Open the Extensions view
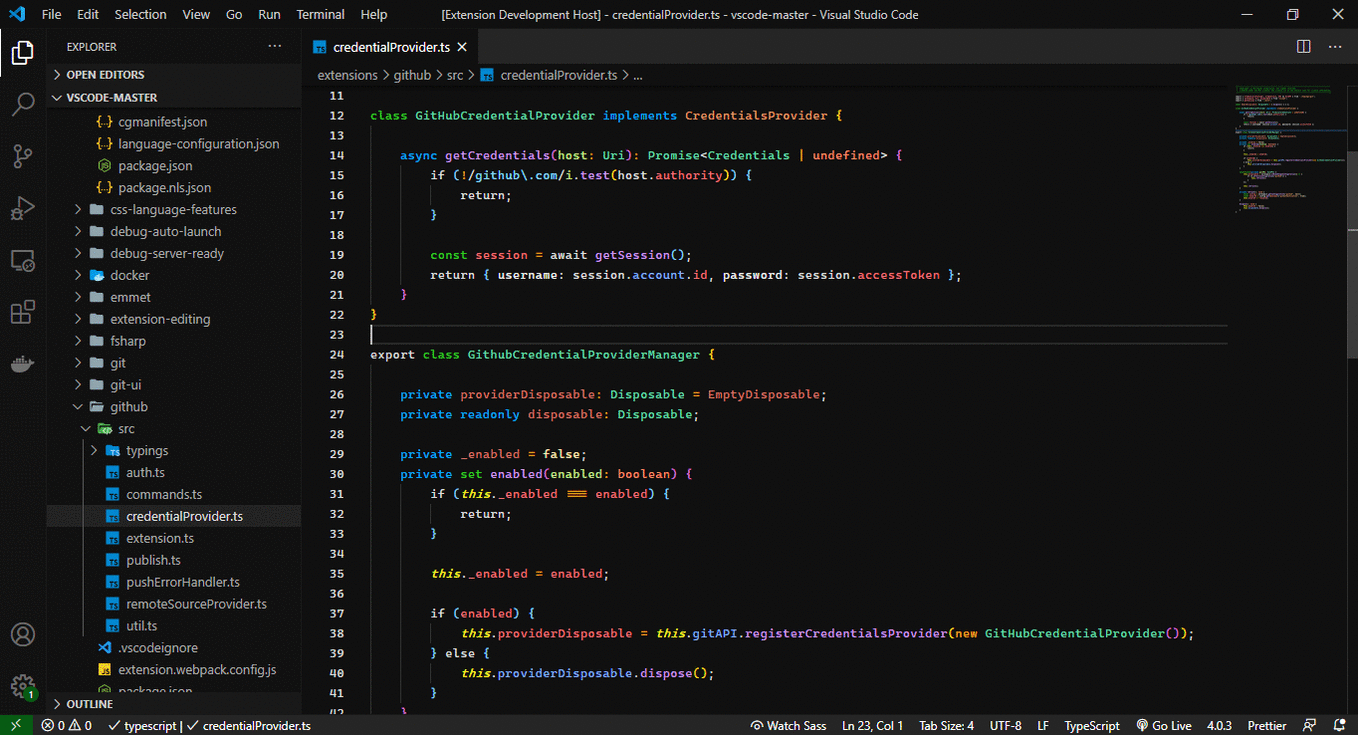 [22, 312]
